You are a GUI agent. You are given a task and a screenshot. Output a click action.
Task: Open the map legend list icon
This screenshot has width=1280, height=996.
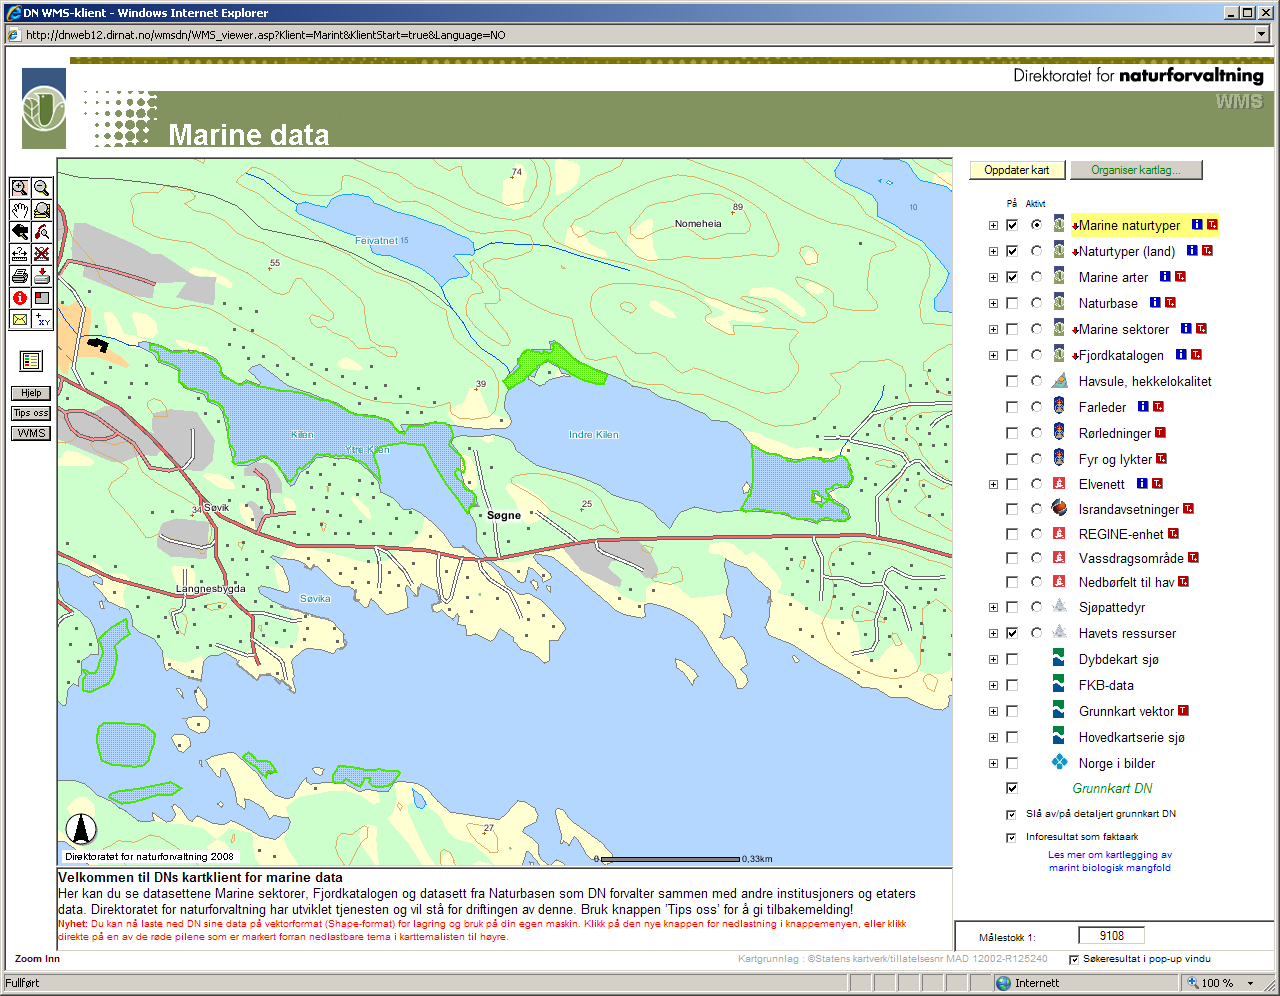pos(31,361)
